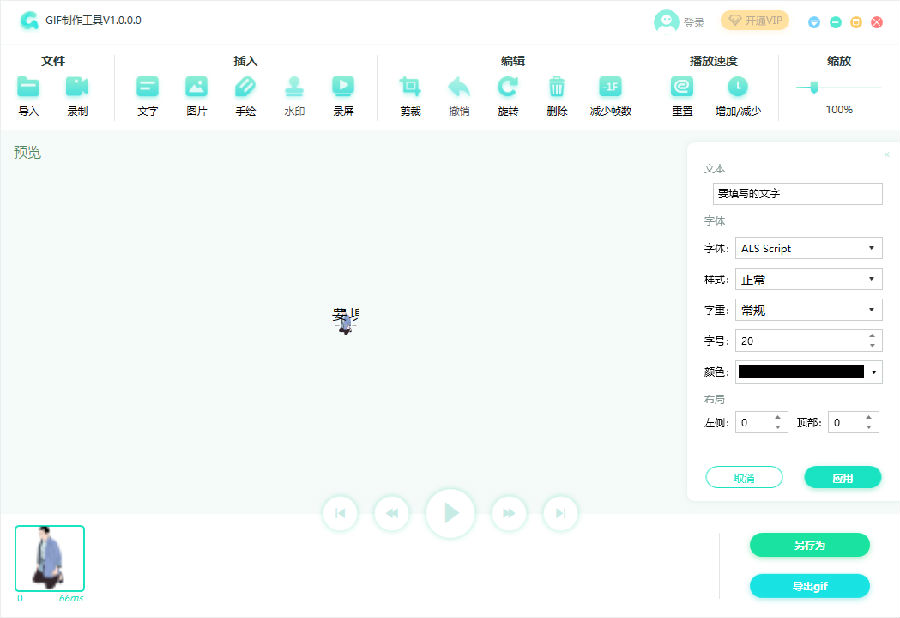Expand the 字重 font weight dropdown
The width and height of the screenshot is (900, 618).
[808, 310]
